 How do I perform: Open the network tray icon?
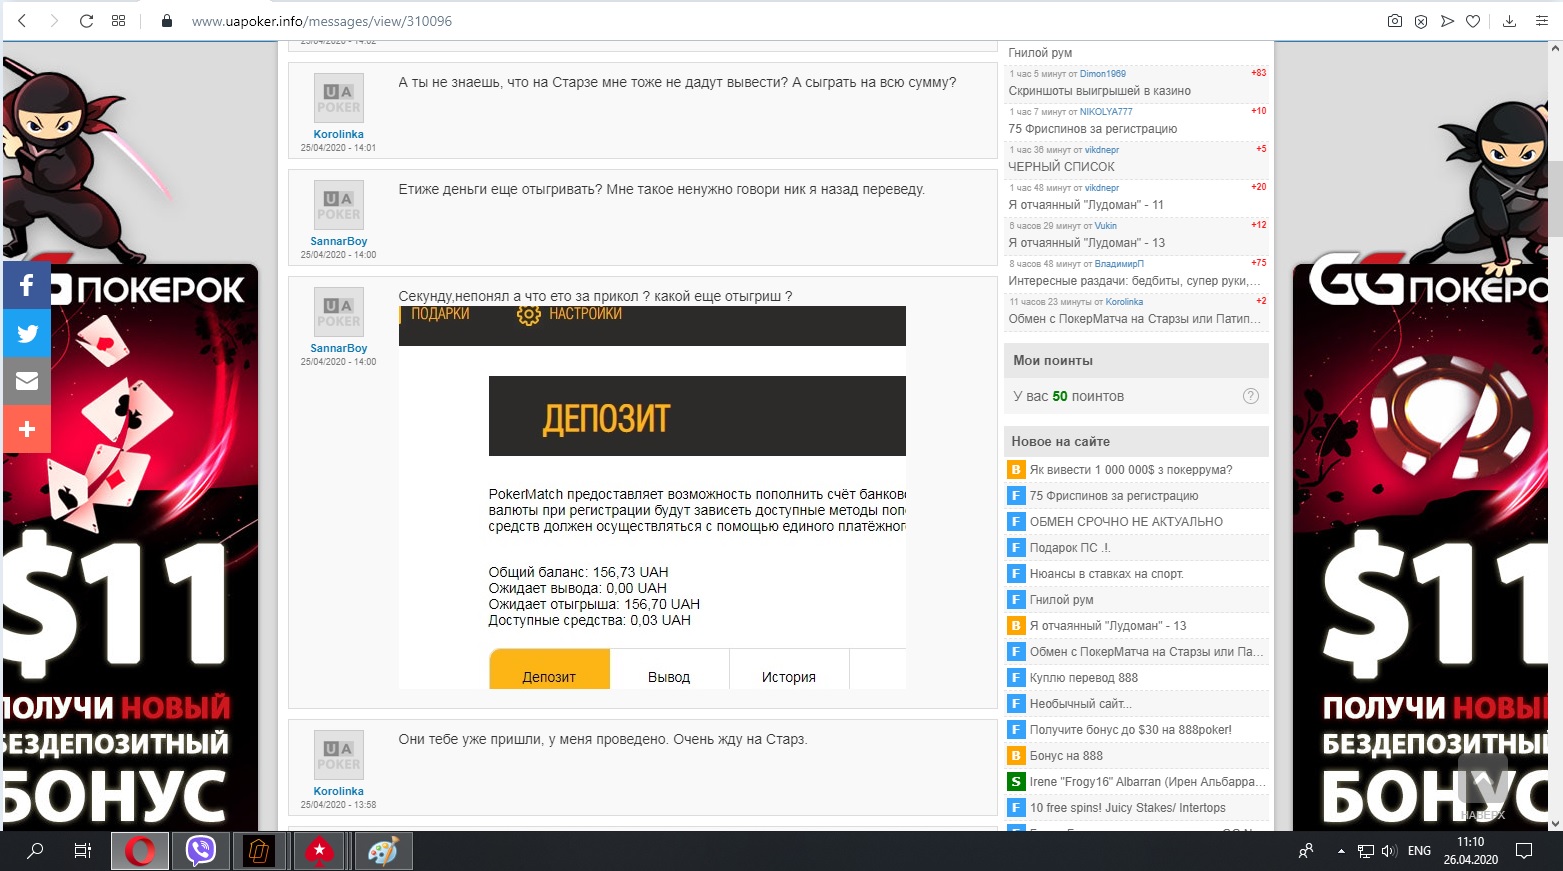click(x=1366, y=851)
